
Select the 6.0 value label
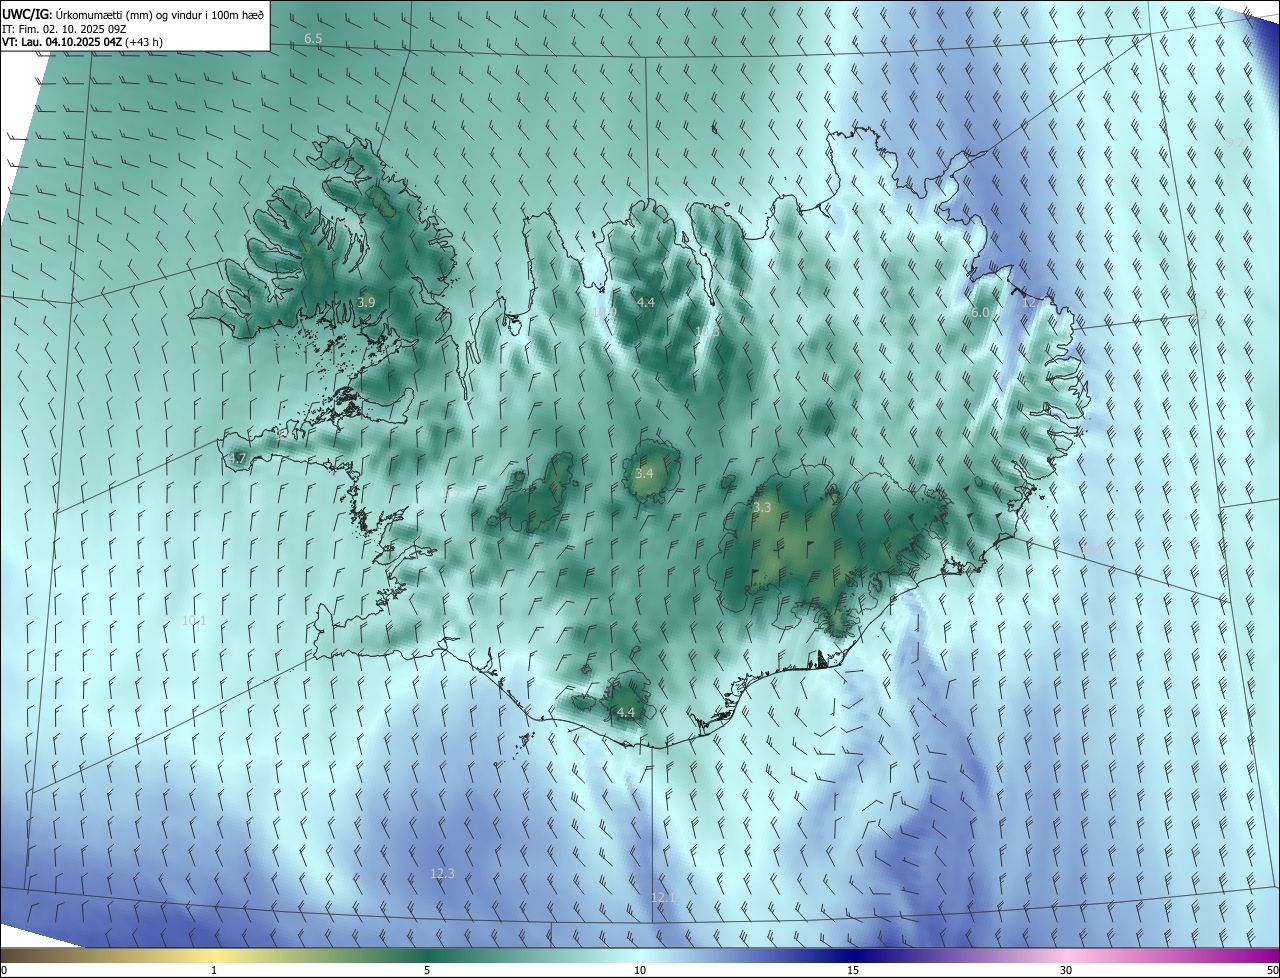[x=980, y=313]
